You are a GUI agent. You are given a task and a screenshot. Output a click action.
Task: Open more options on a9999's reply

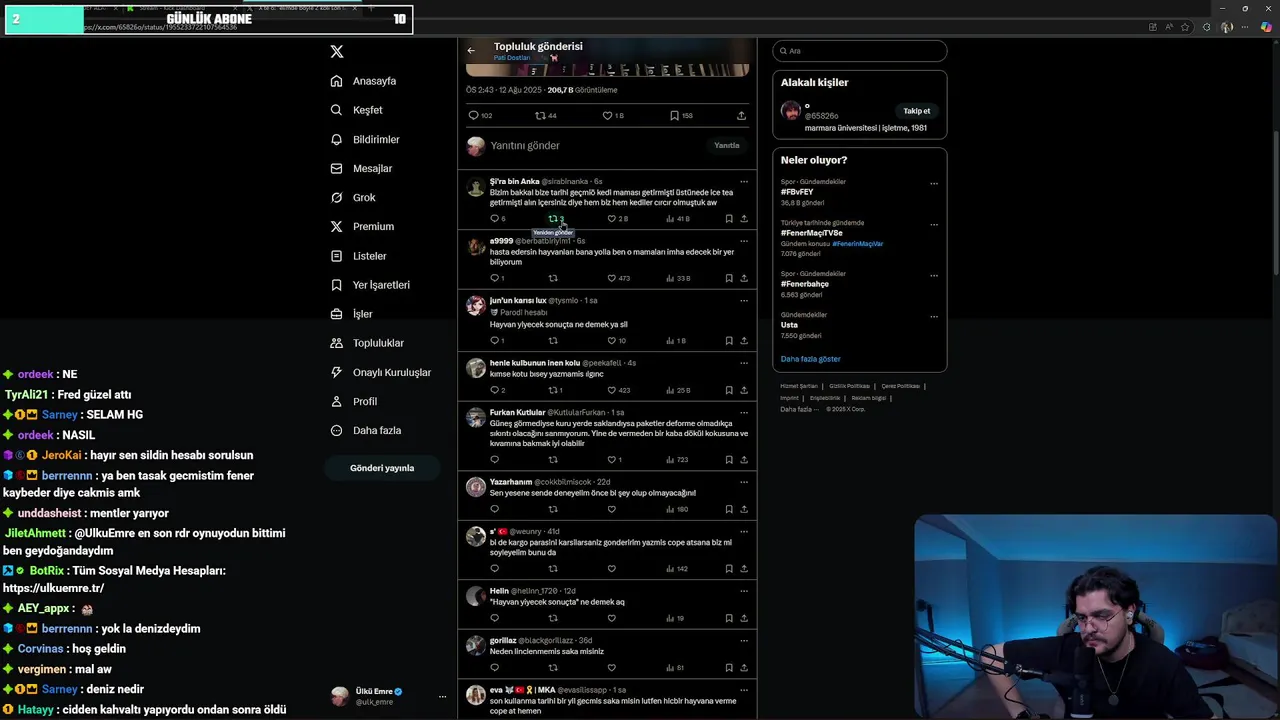tap(743, 241)
